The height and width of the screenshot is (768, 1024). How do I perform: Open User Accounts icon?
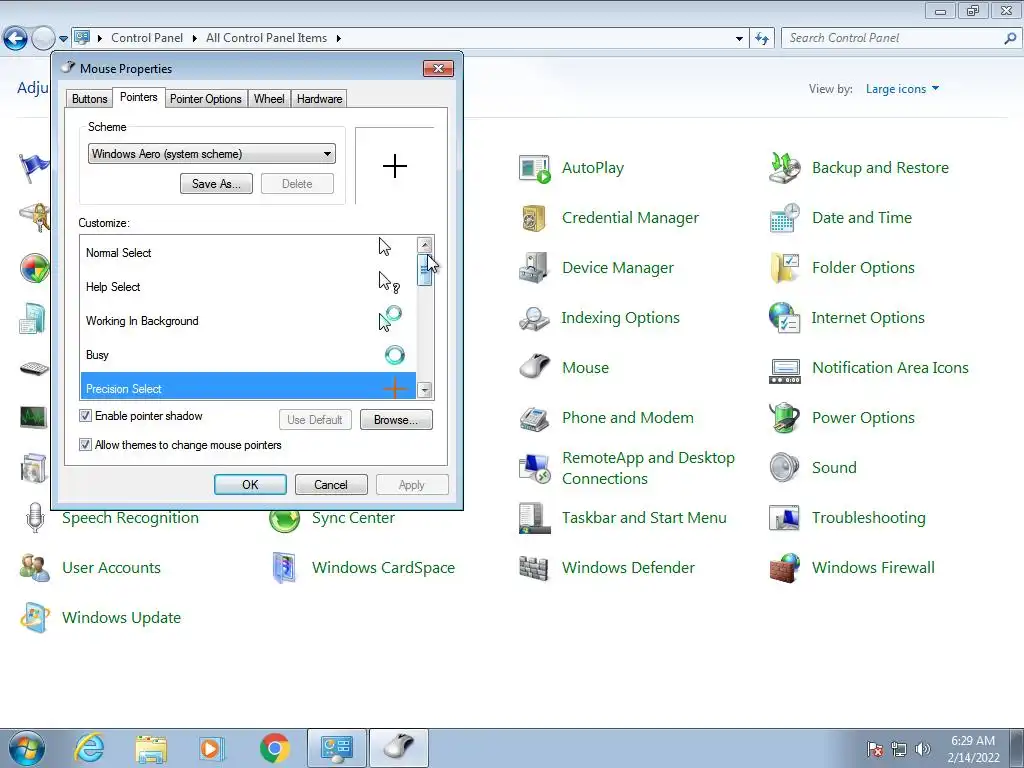point(35,568)
